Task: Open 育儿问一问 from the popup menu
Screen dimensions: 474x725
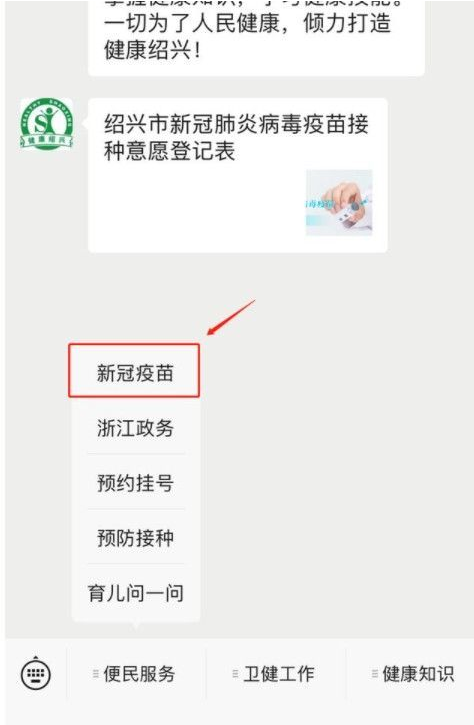Action: pos(135,593)
